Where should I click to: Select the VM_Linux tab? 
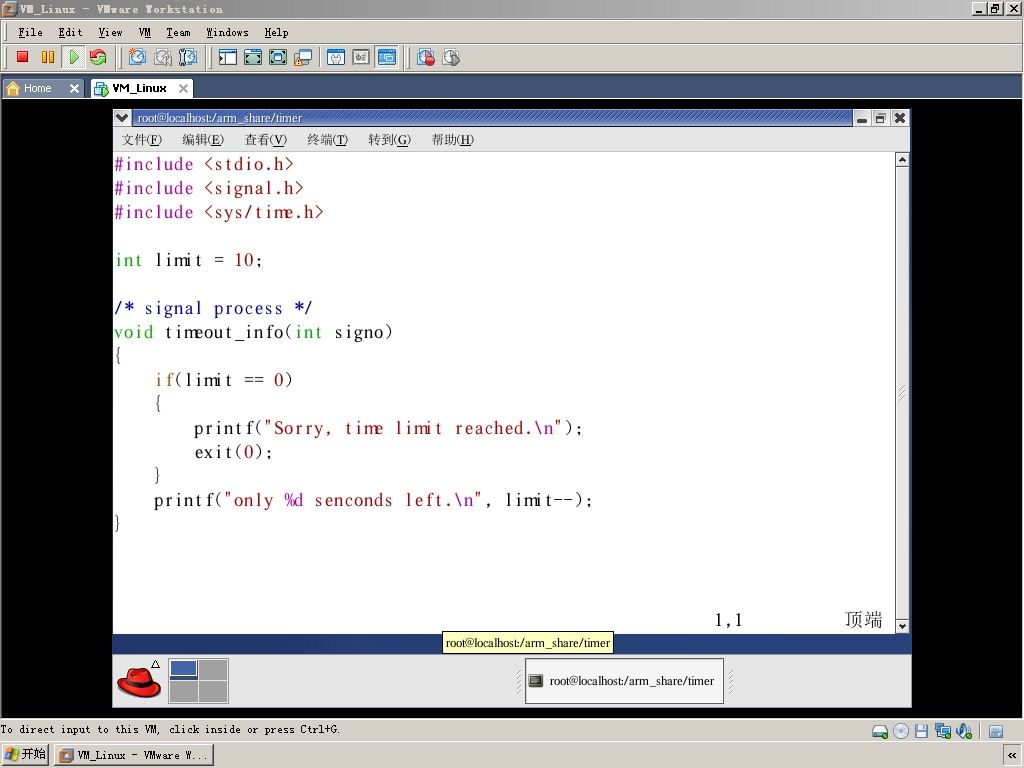[139, 88]
